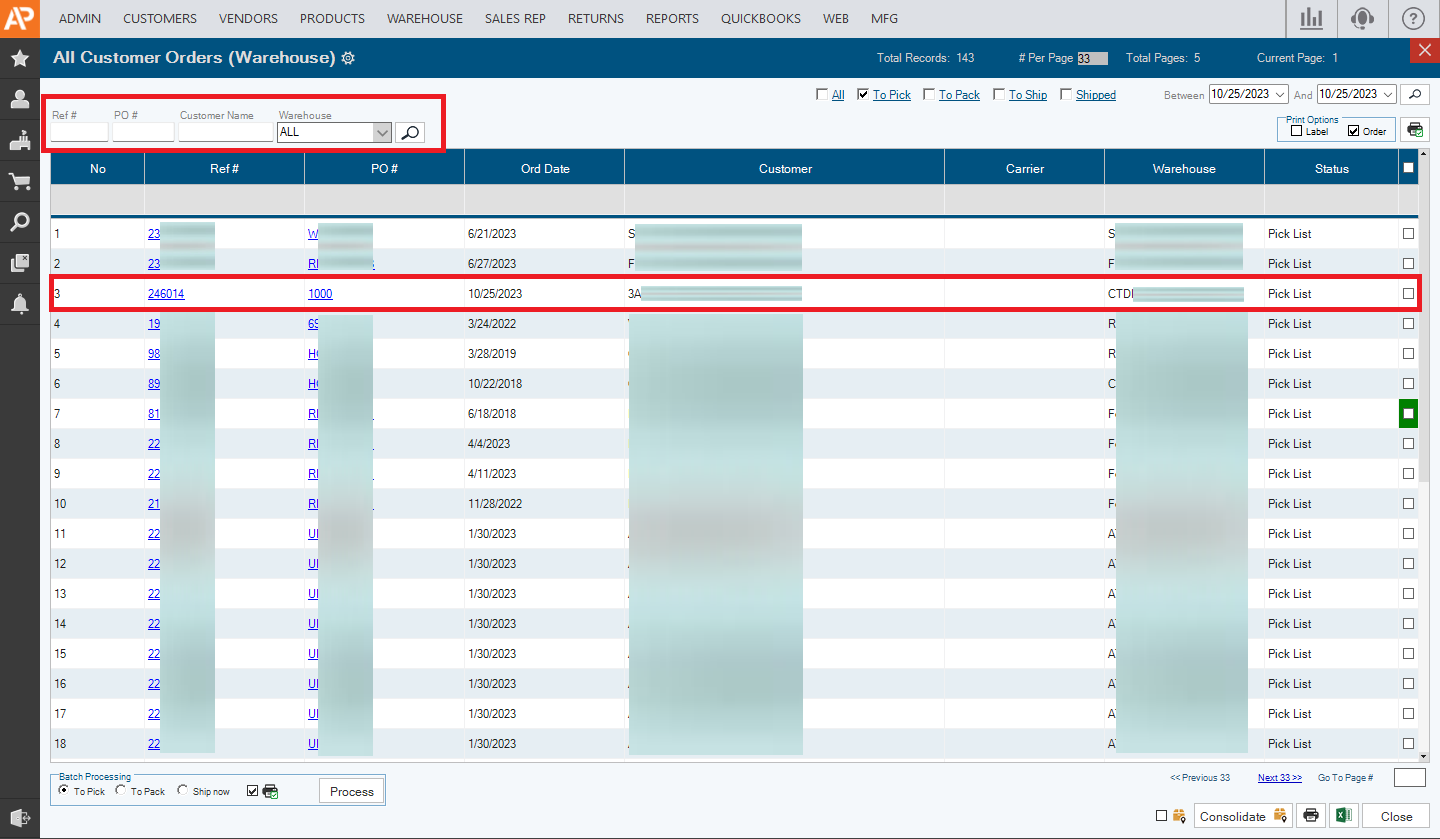Image resolution: width=1440 pixels, height=839 pixels.
Task: Open order reference 246014 link
Action: [166, 294]
